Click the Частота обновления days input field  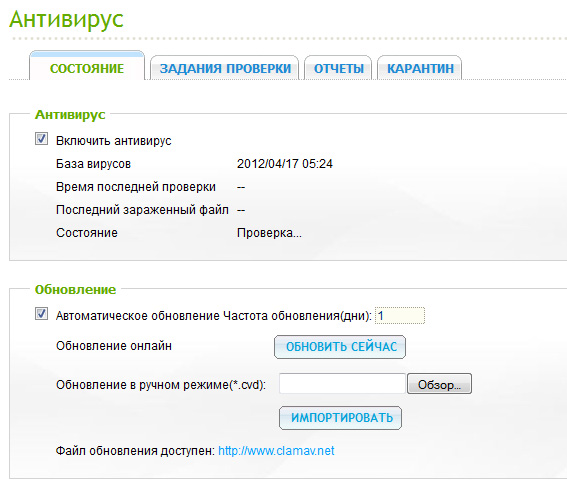coord(400,316)
